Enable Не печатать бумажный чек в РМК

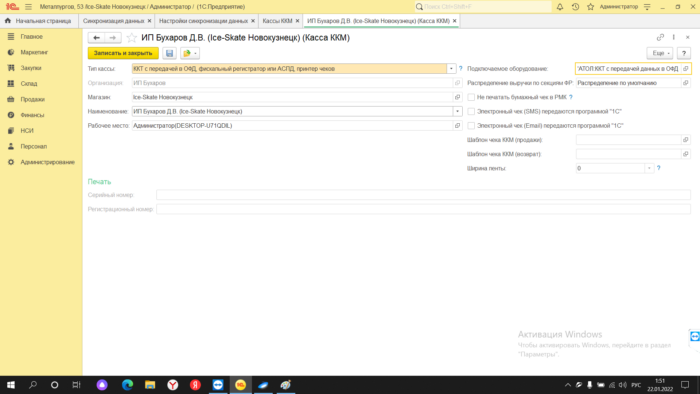(x=471, y=97)
